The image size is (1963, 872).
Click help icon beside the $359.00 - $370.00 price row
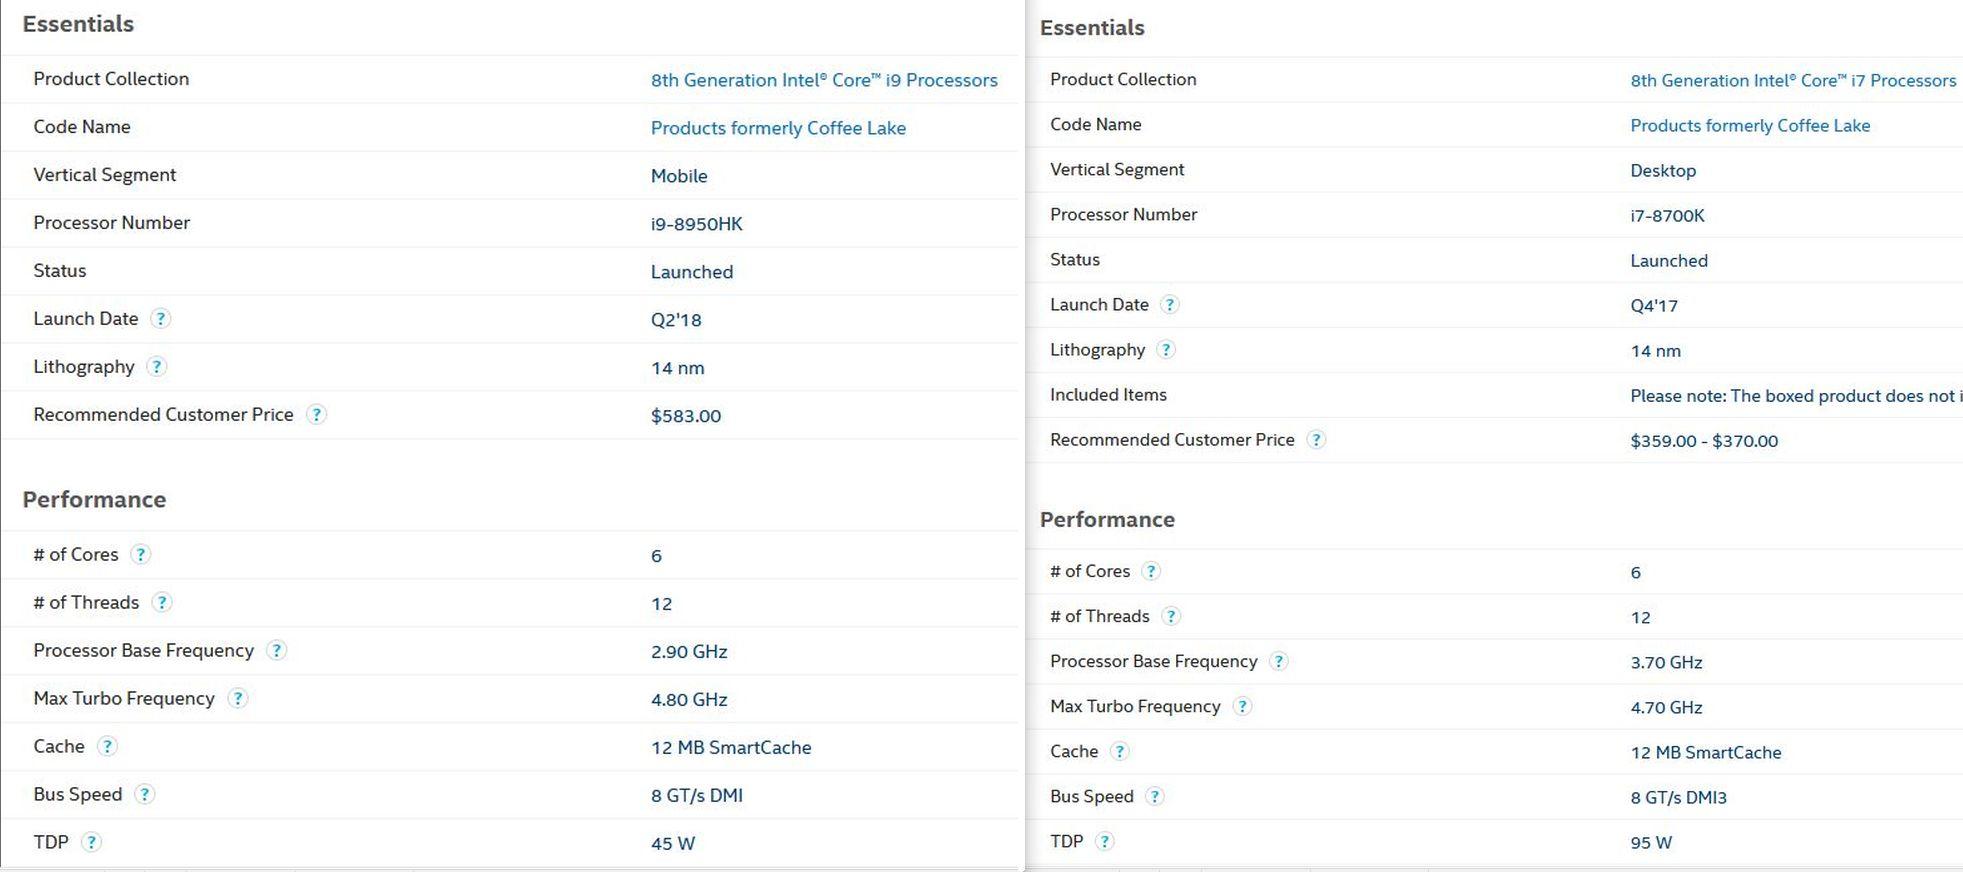pyautogui.click(x=1316, y=440)
